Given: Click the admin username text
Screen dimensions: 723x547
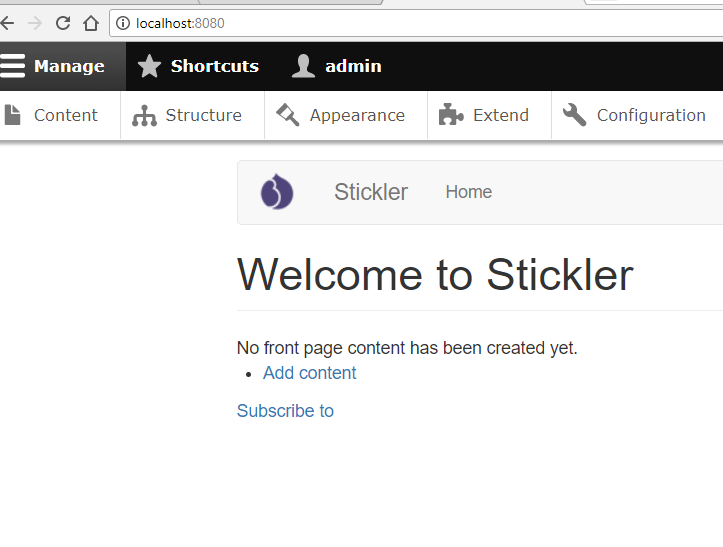Looking at the screenshot, I should point(353,66).
